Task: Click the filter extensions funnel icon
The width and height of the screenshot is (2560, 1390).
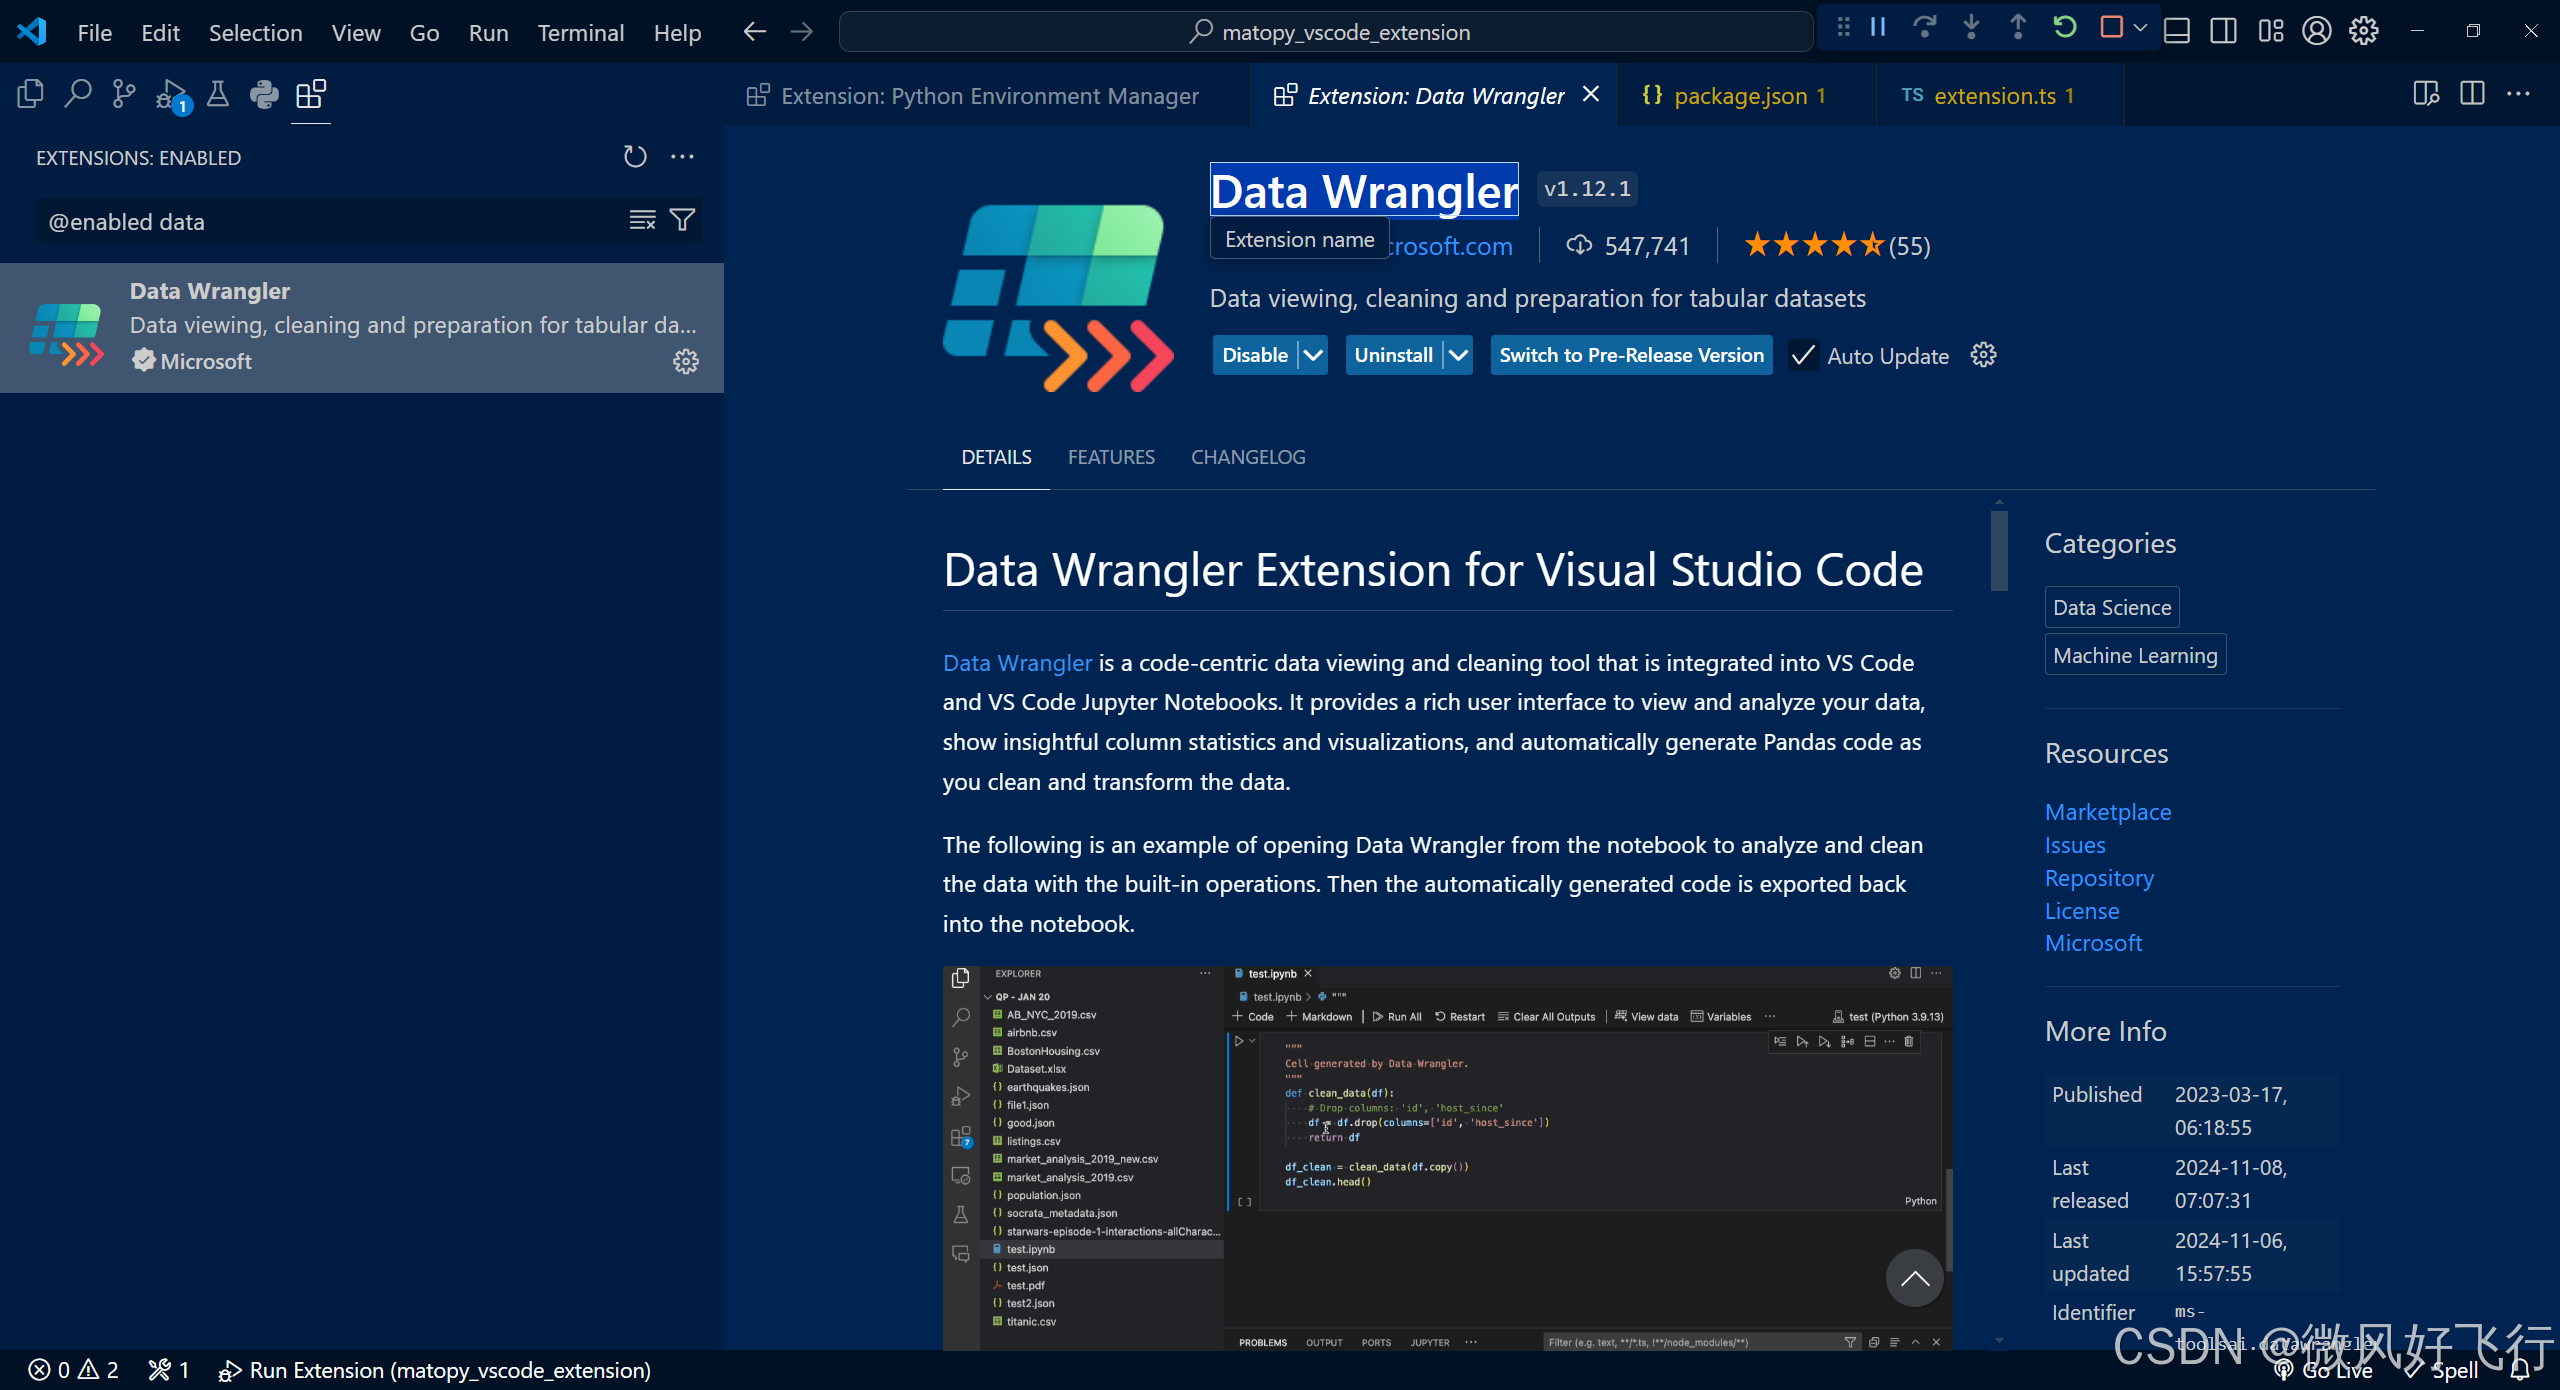Action: coord(682,220)
